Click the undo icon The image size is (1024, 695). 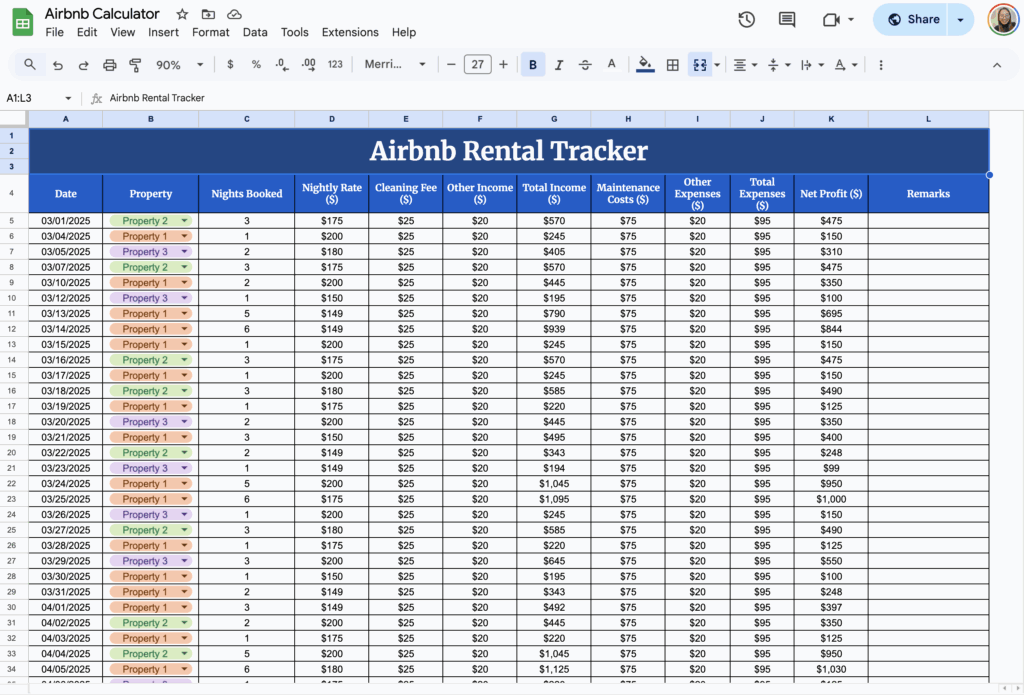click(x=55, y=64)
